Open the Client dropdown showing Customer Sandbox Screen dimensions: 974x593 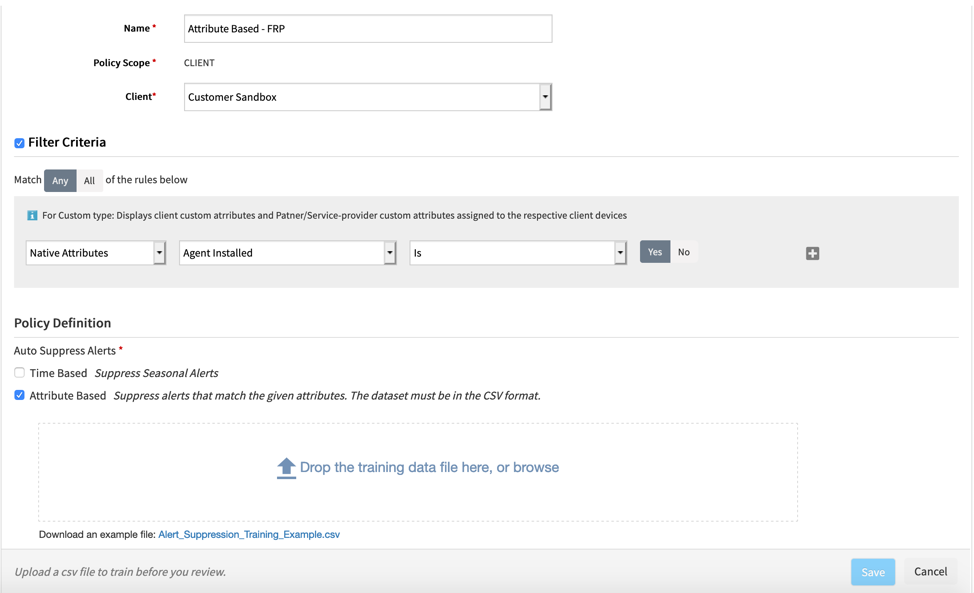pos(367,97)
